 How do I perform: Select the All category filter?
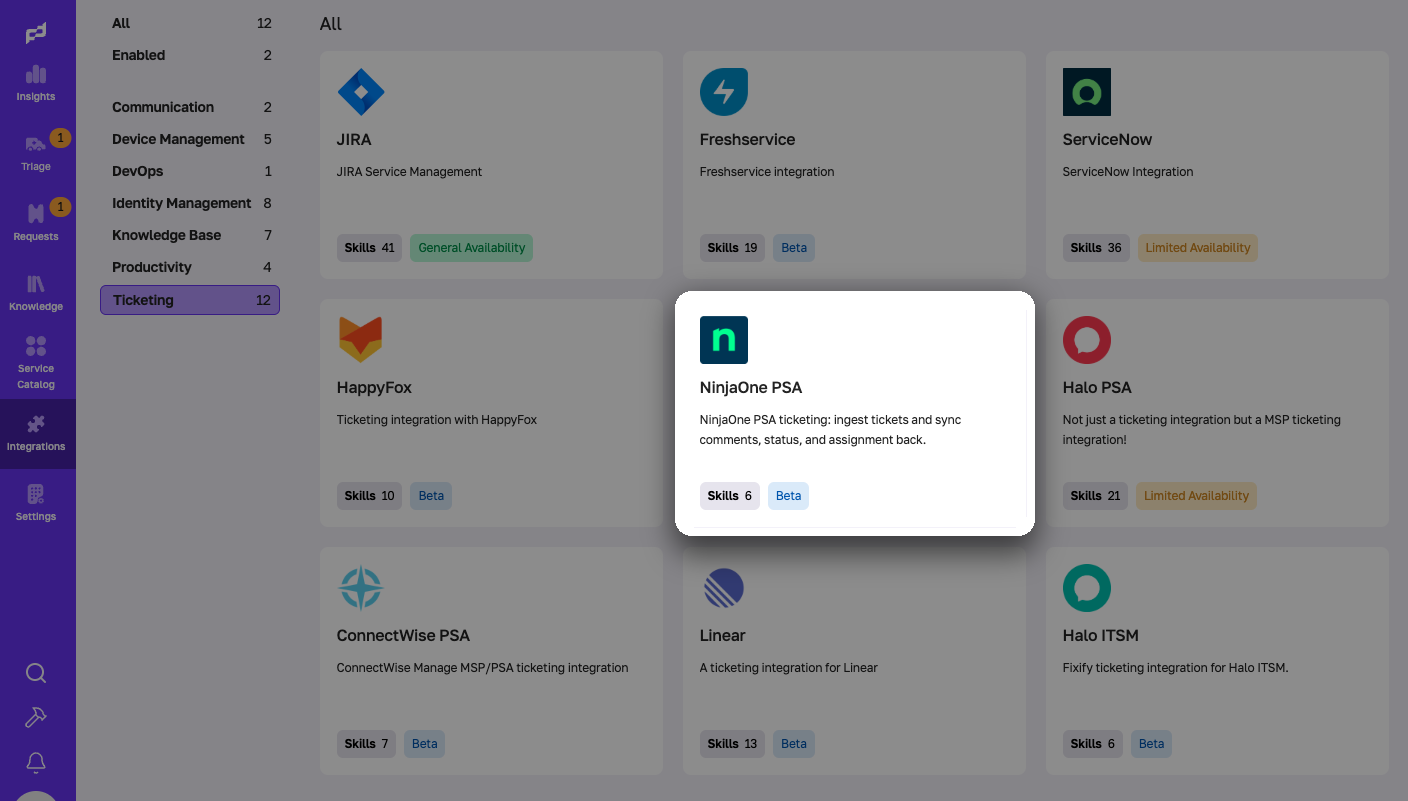(x=190, y=23)
